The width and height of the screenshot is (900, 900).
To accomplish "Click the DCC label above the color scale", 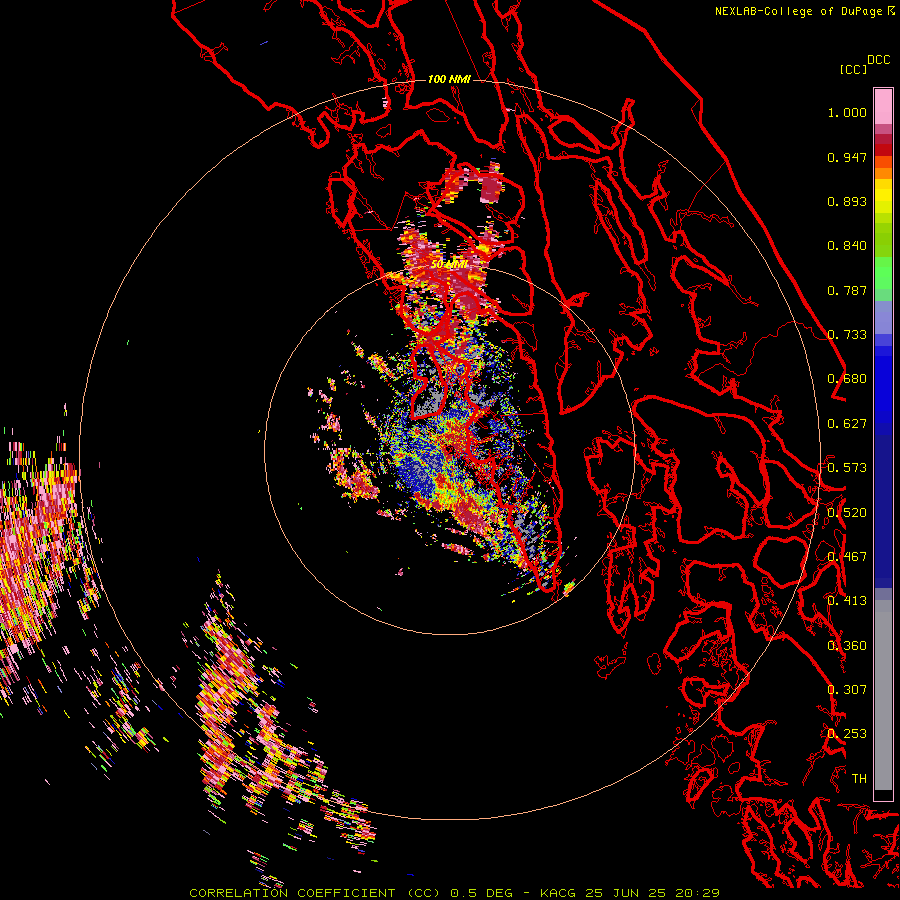I will tap(879, 60).
